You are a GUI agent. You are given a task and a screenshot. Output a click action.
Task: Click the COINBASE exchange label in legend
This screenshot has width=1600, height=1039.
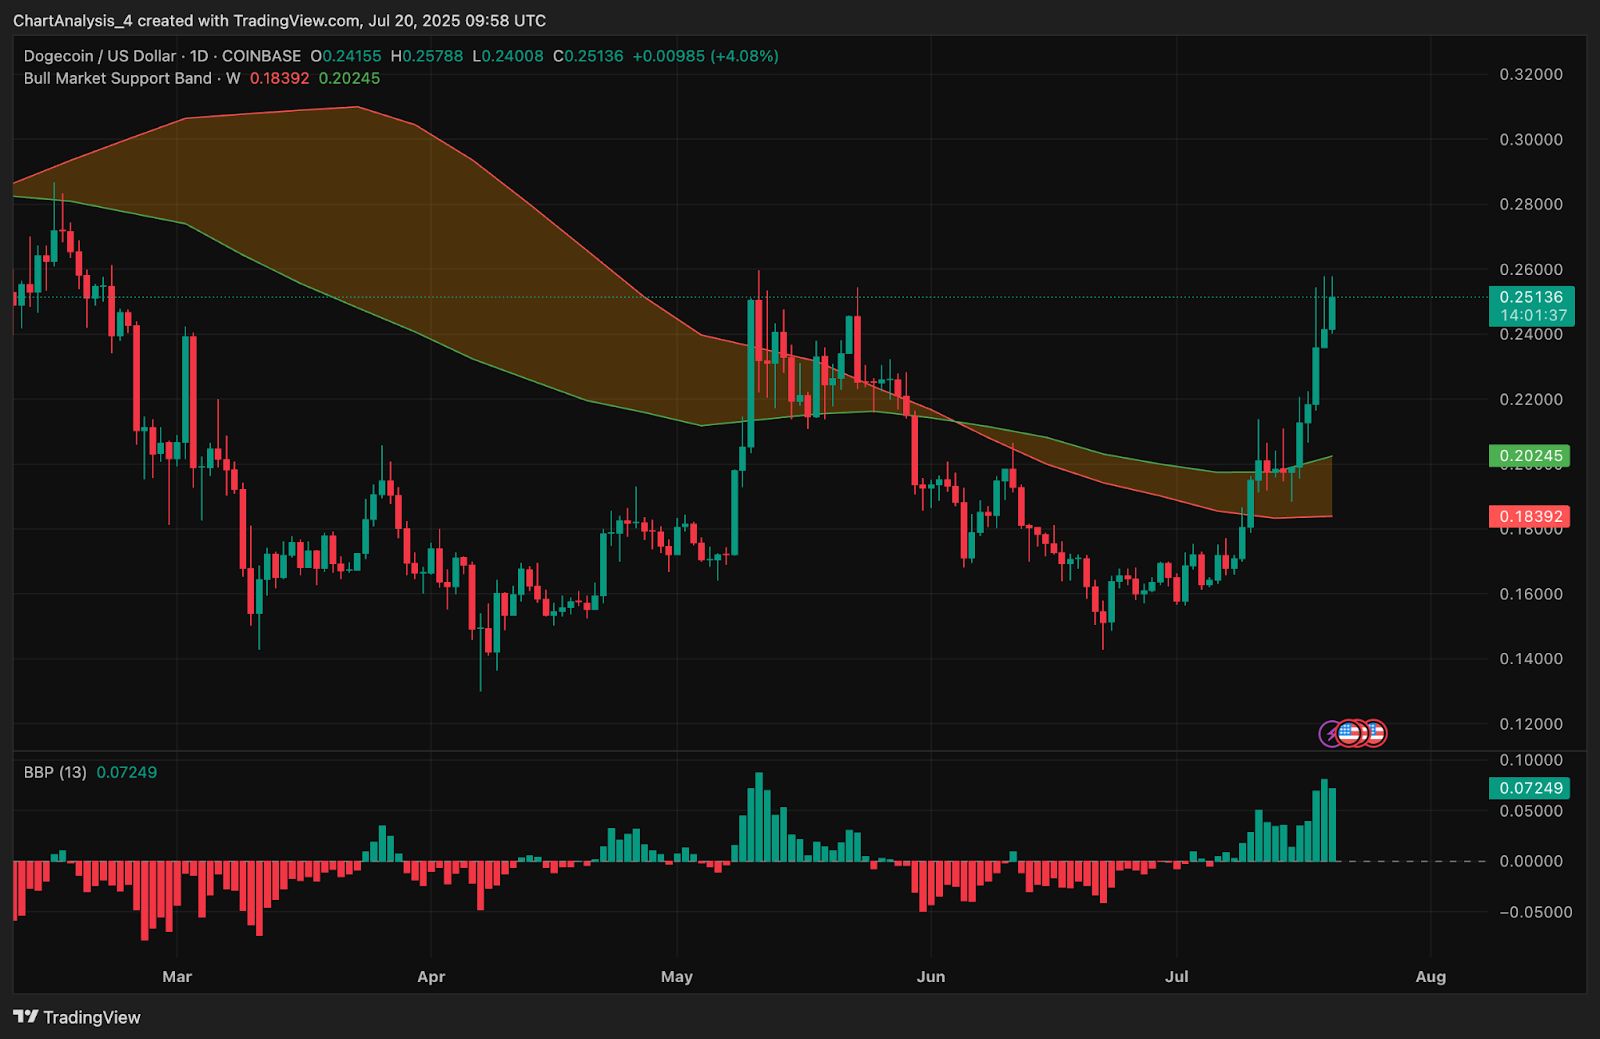click(261, 56)
